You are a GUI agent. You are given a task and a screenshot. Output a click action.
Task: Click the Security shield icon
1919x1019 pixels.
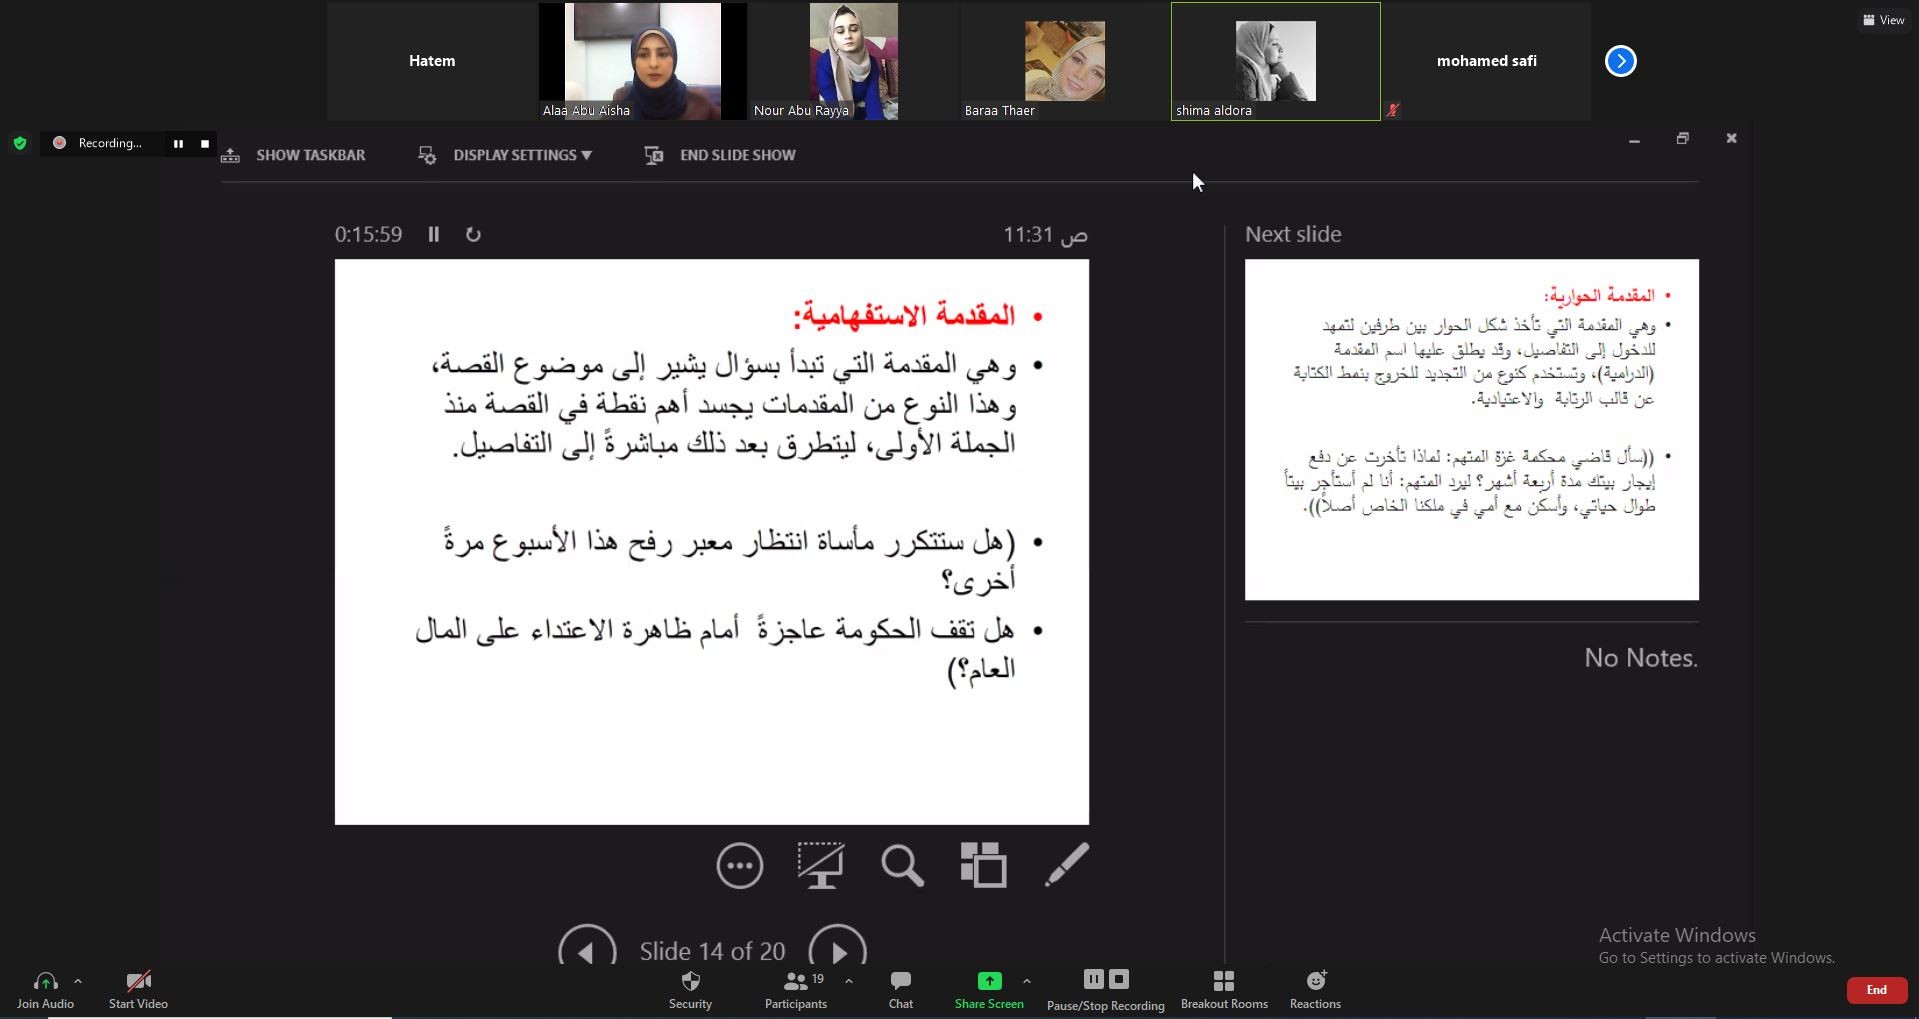pyautogui.click(x=690, y=989)
